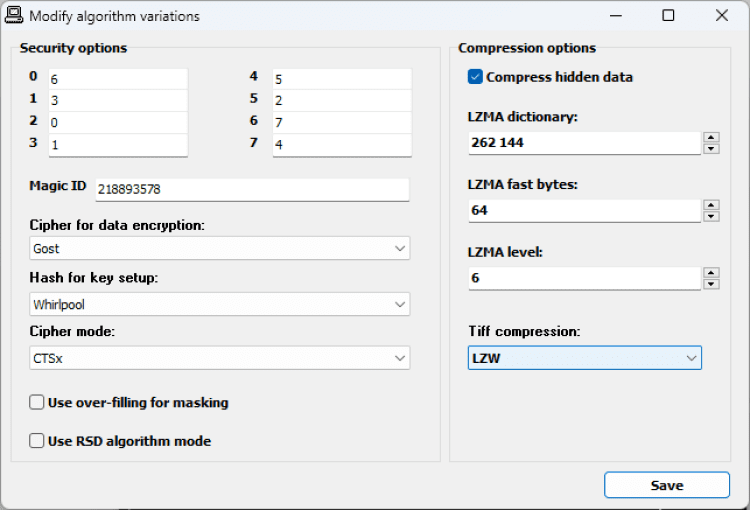Maximize the Modify algorithm variations window

tap(668, 16)
